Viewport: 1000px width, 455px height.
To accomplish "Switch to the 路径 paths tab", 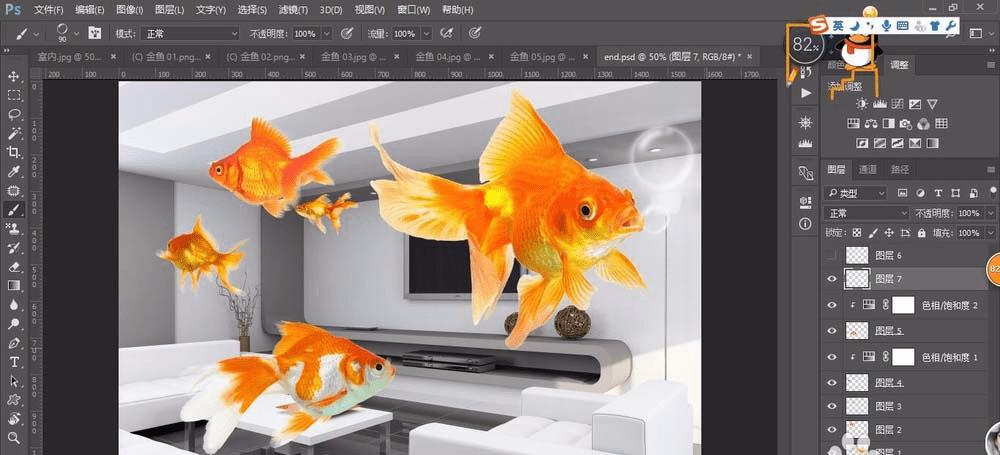I will click(900, 170).
